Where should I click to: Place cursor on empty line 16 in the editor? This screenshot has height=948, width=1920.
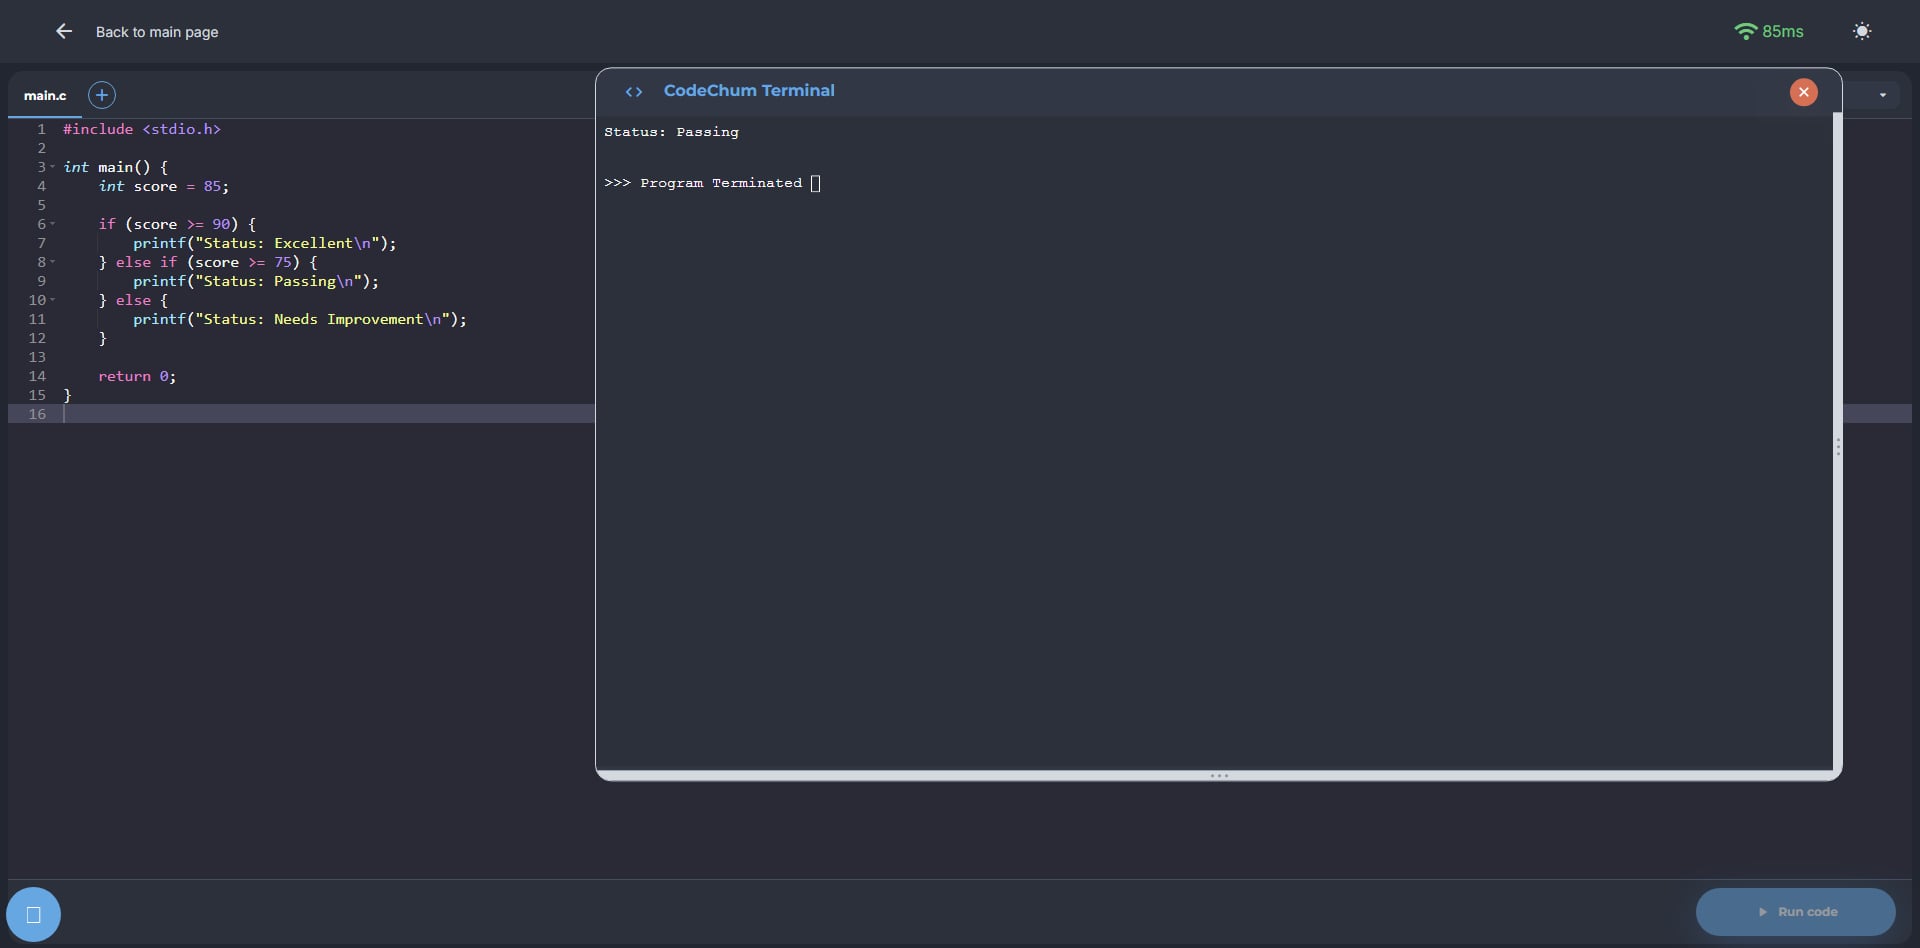coord(300,414)
